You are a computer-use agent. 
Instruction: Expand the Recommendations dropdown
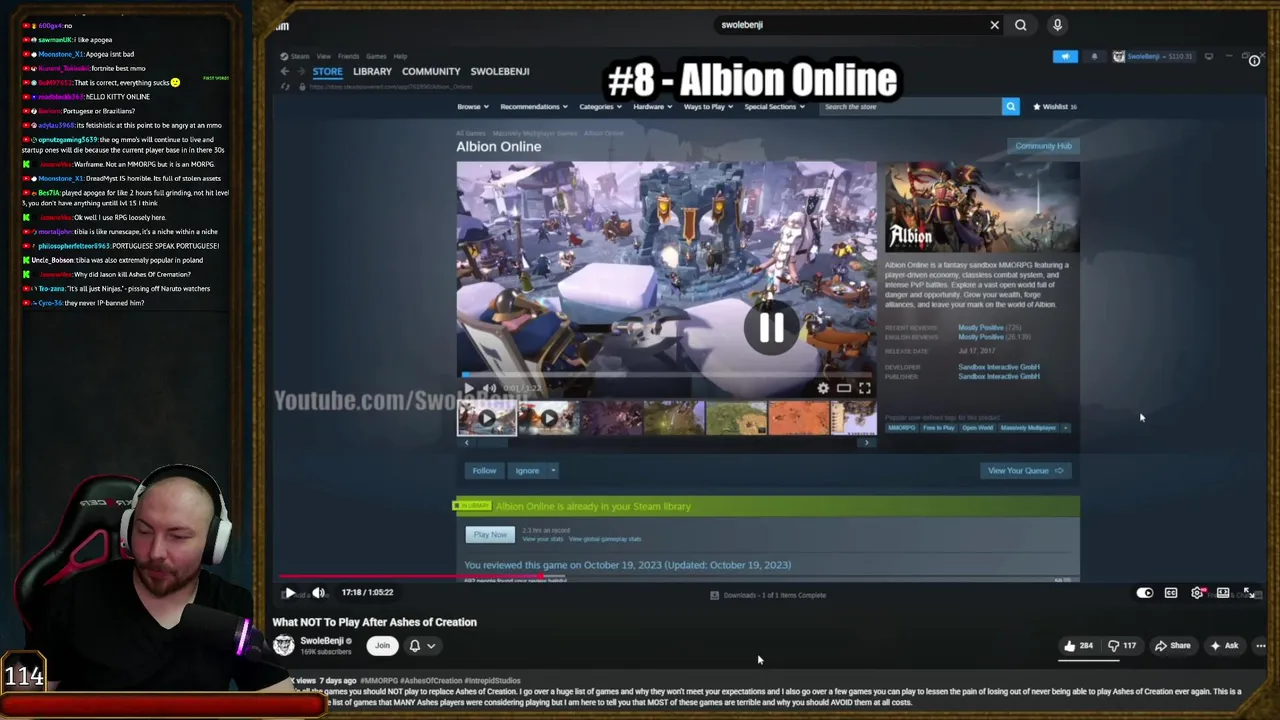click(x=533, y=107)
